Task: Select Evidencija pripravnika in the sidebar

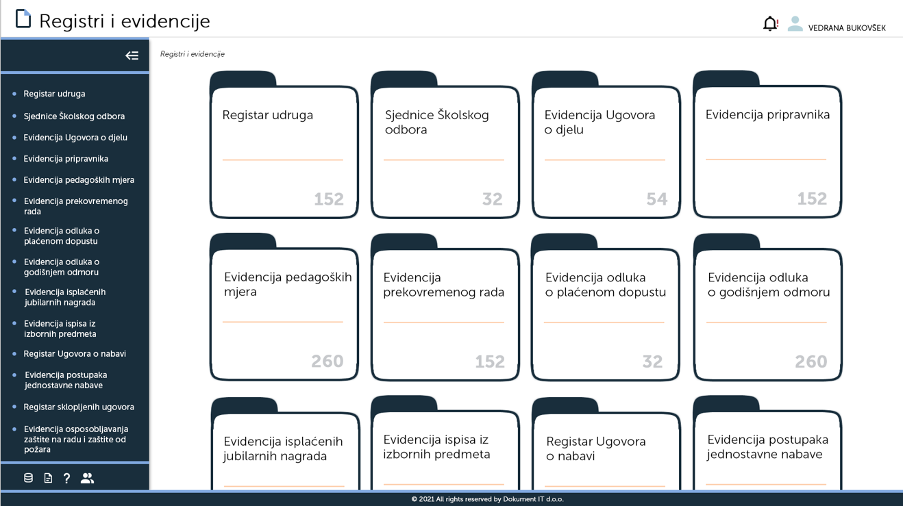Action: (66, 159)
